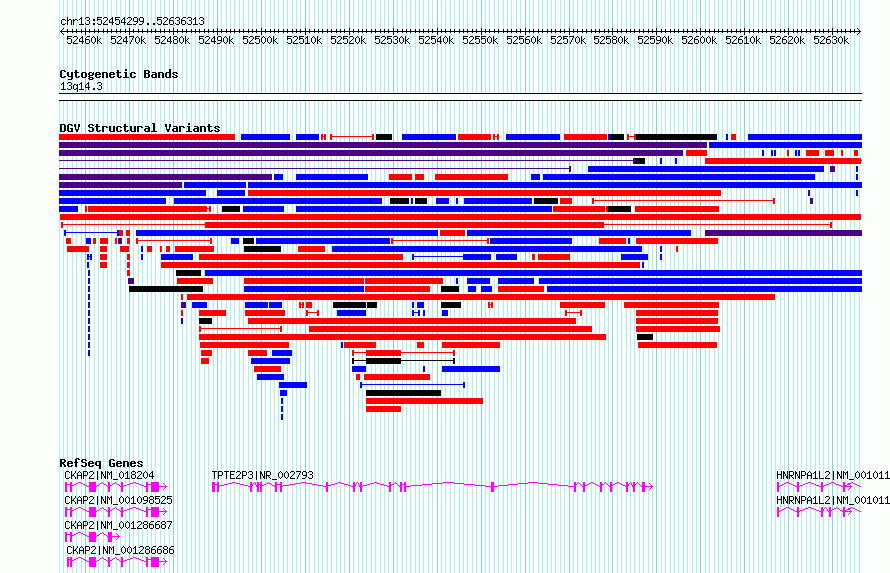Select the 52530k ruler tick label
Image resolution: width=890 pixels, height=573 pixels.
pos(392,41)
